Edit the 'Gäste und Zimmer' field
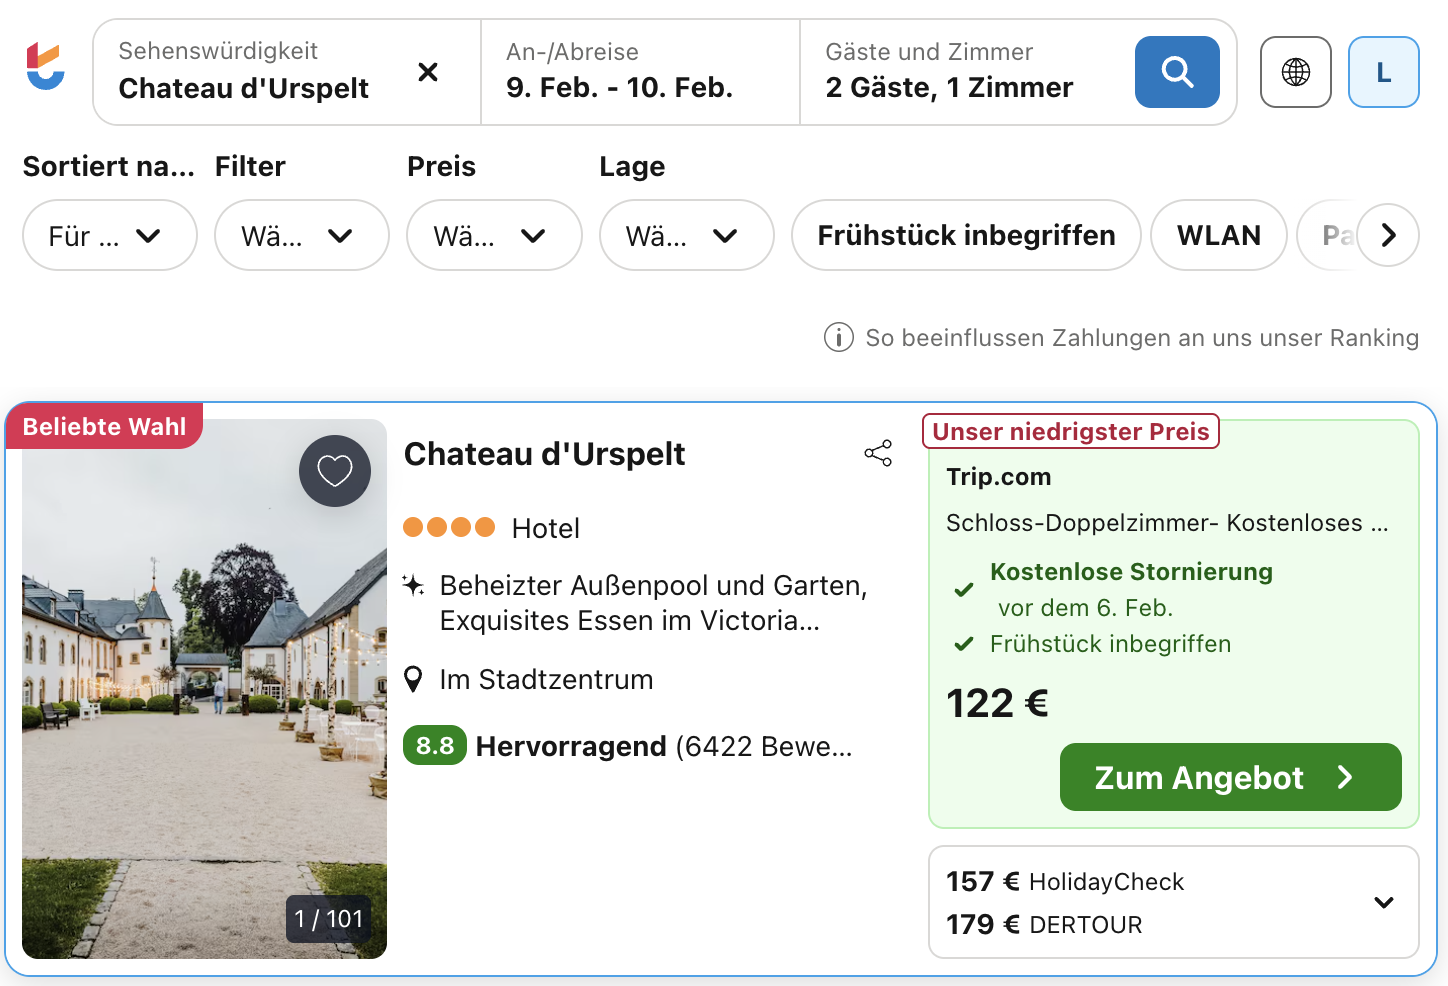1448x986 pixels. click(x=960, y=72)
